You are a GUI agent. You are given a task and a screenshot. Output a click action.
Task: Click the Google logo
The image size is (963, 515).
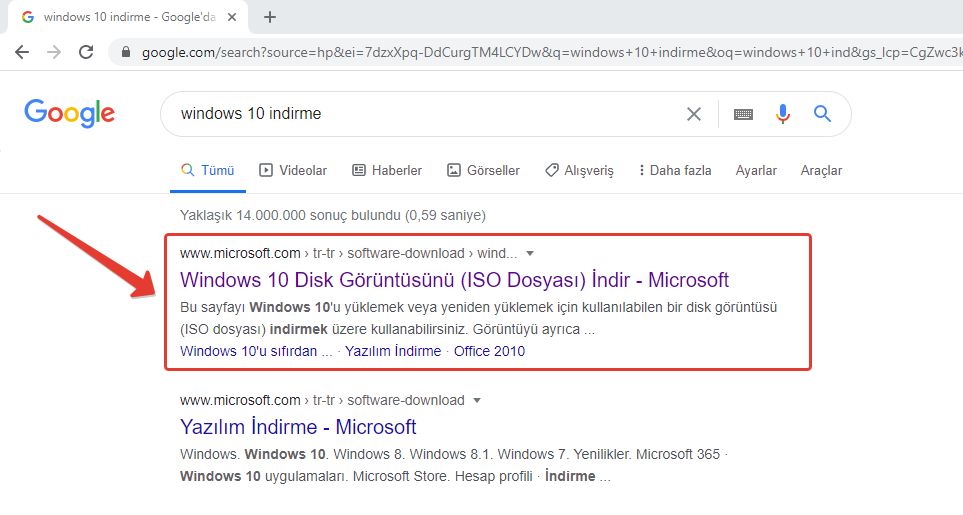pos(69,113)
